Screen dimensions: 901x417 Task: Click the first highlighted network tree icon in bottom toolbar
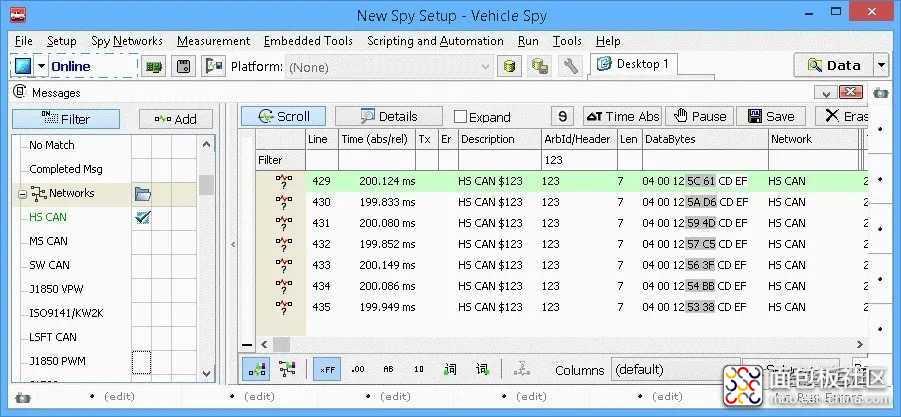(257, 369)
